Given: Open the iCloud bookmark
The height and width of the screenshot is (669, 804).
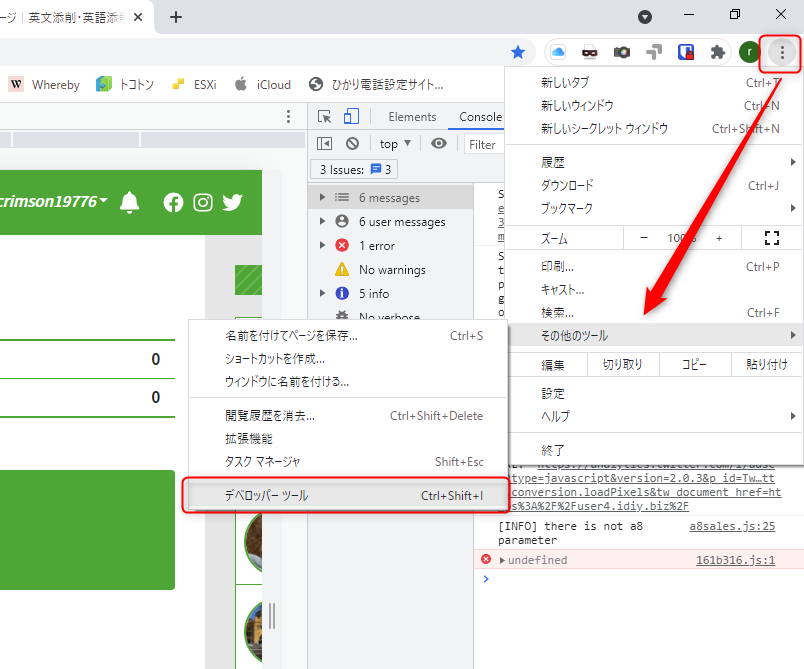Looking at the screenshot, I should (263, 84).
